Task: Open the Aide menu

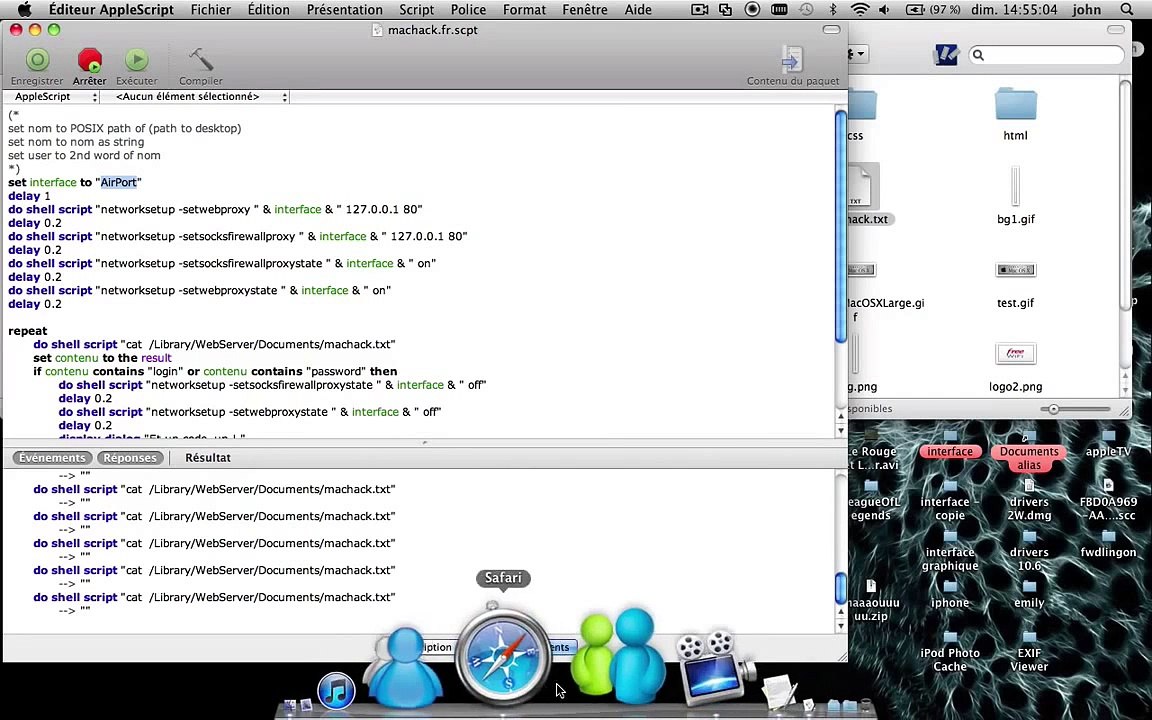Action: (638, 10)
